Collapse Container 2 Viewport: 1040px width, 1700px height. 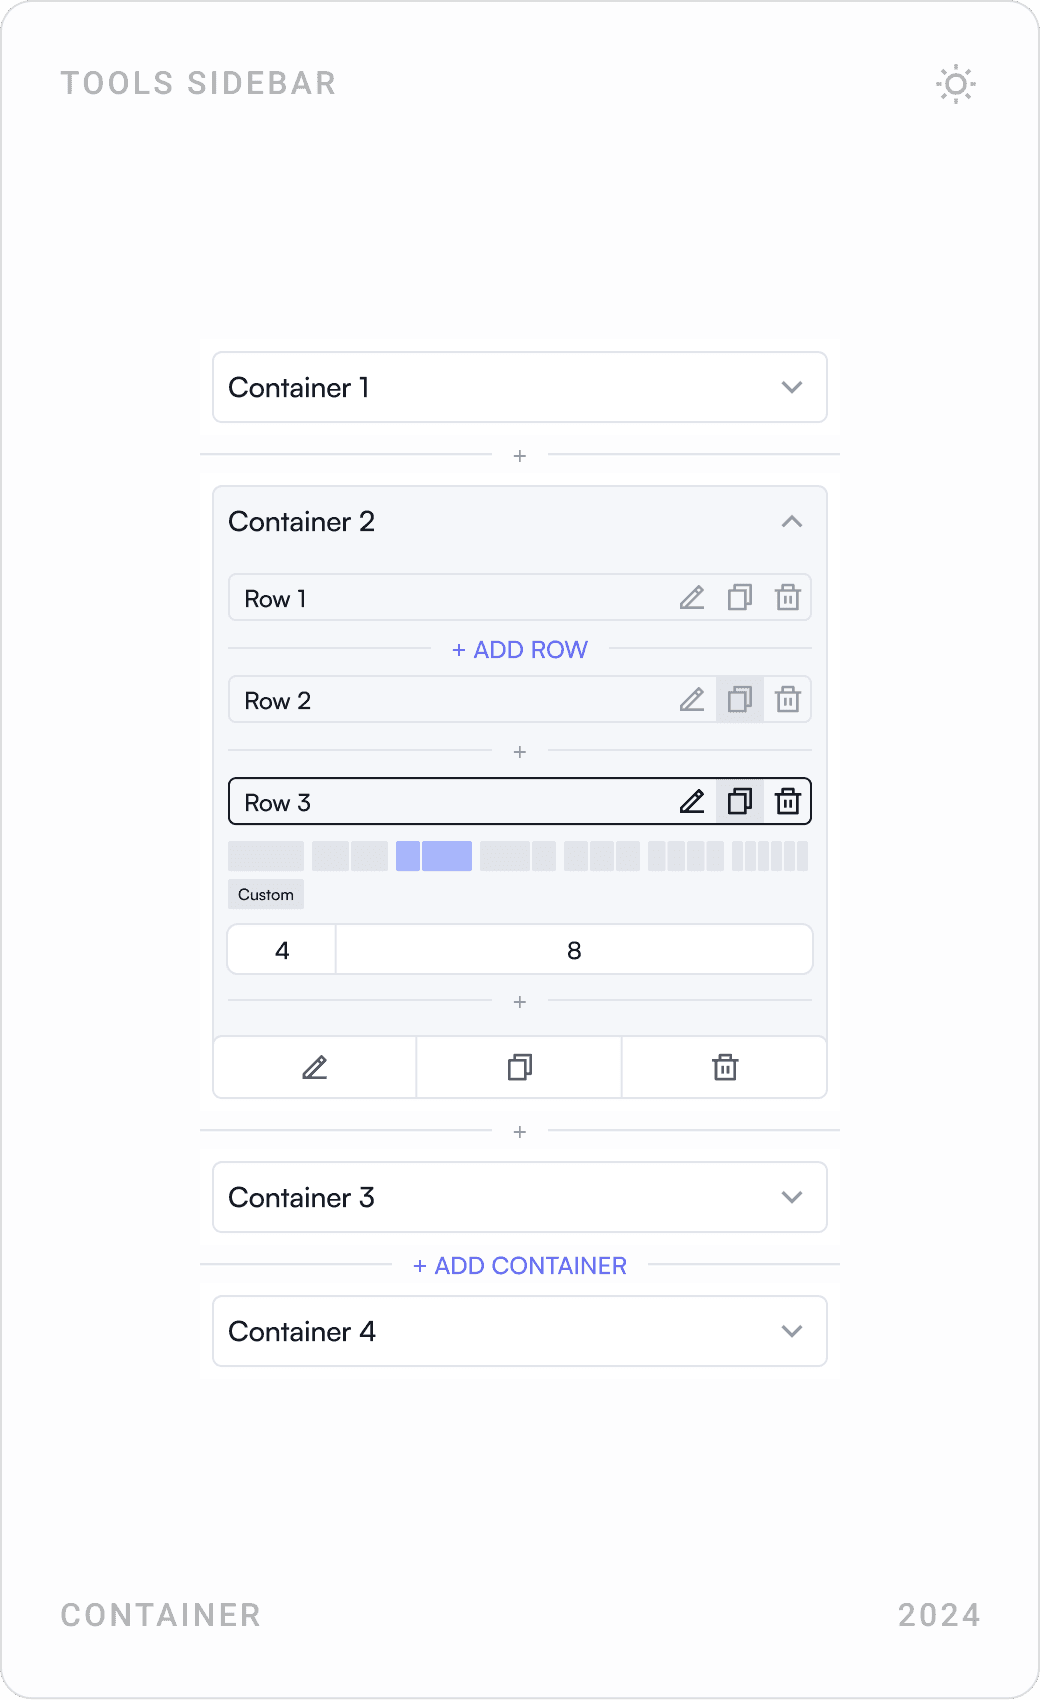pyautogui.click(x=792, y=522)
